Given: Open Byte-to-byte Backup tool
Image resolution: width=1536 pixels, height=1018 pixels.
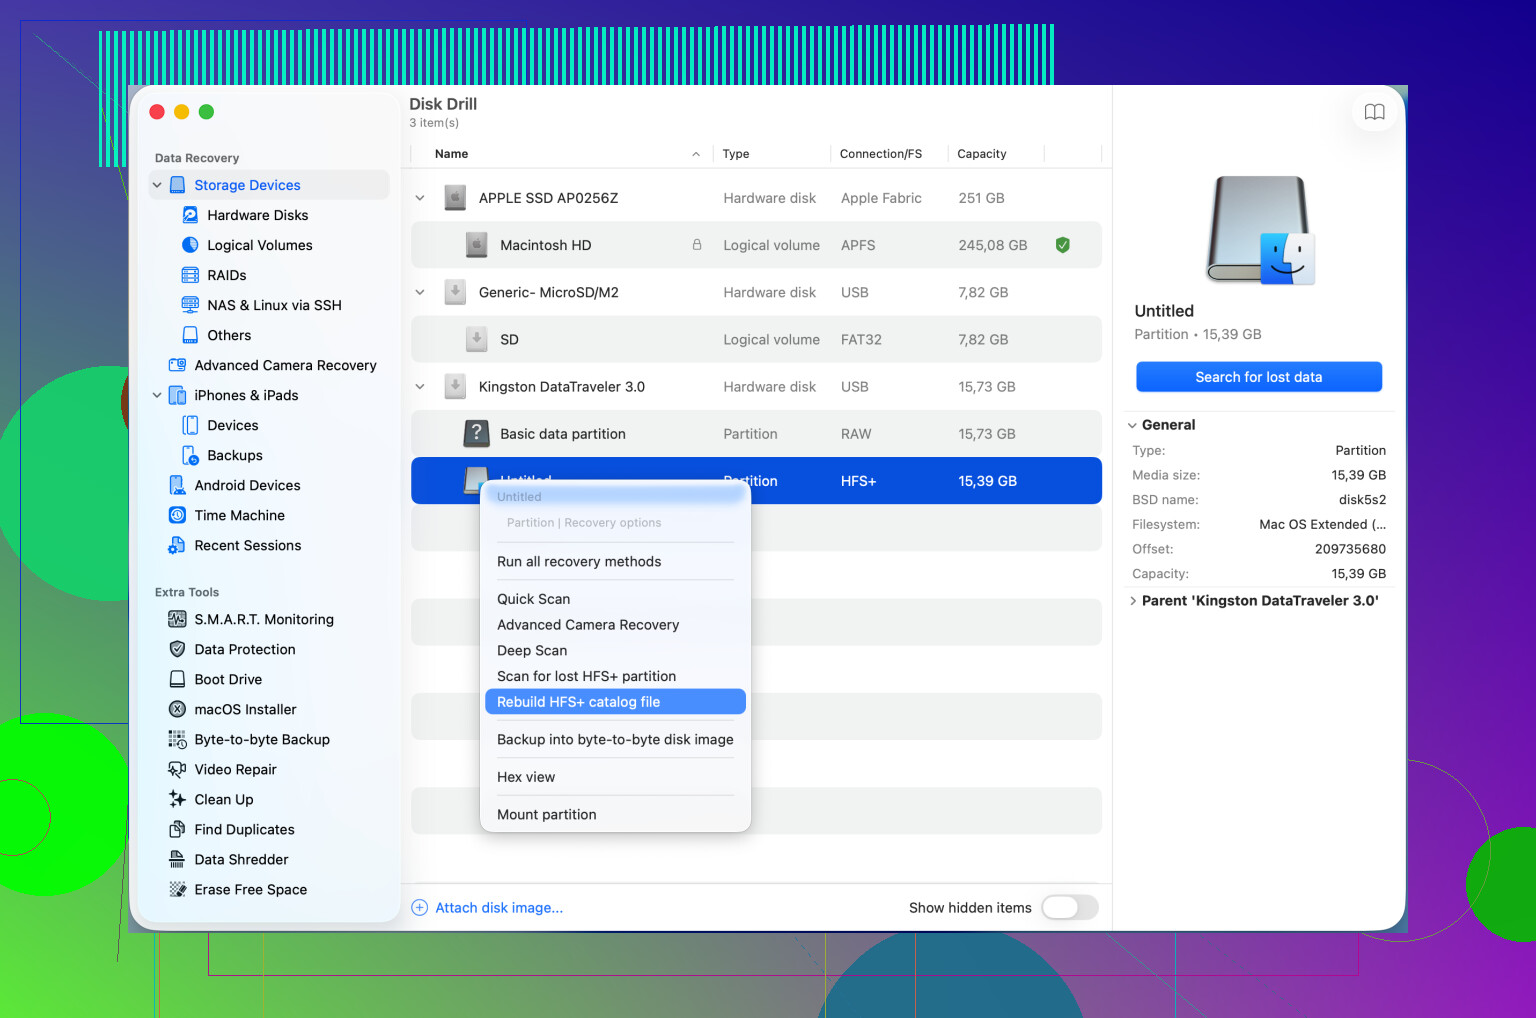Looking at the screenshot, I should click(249, 739).
